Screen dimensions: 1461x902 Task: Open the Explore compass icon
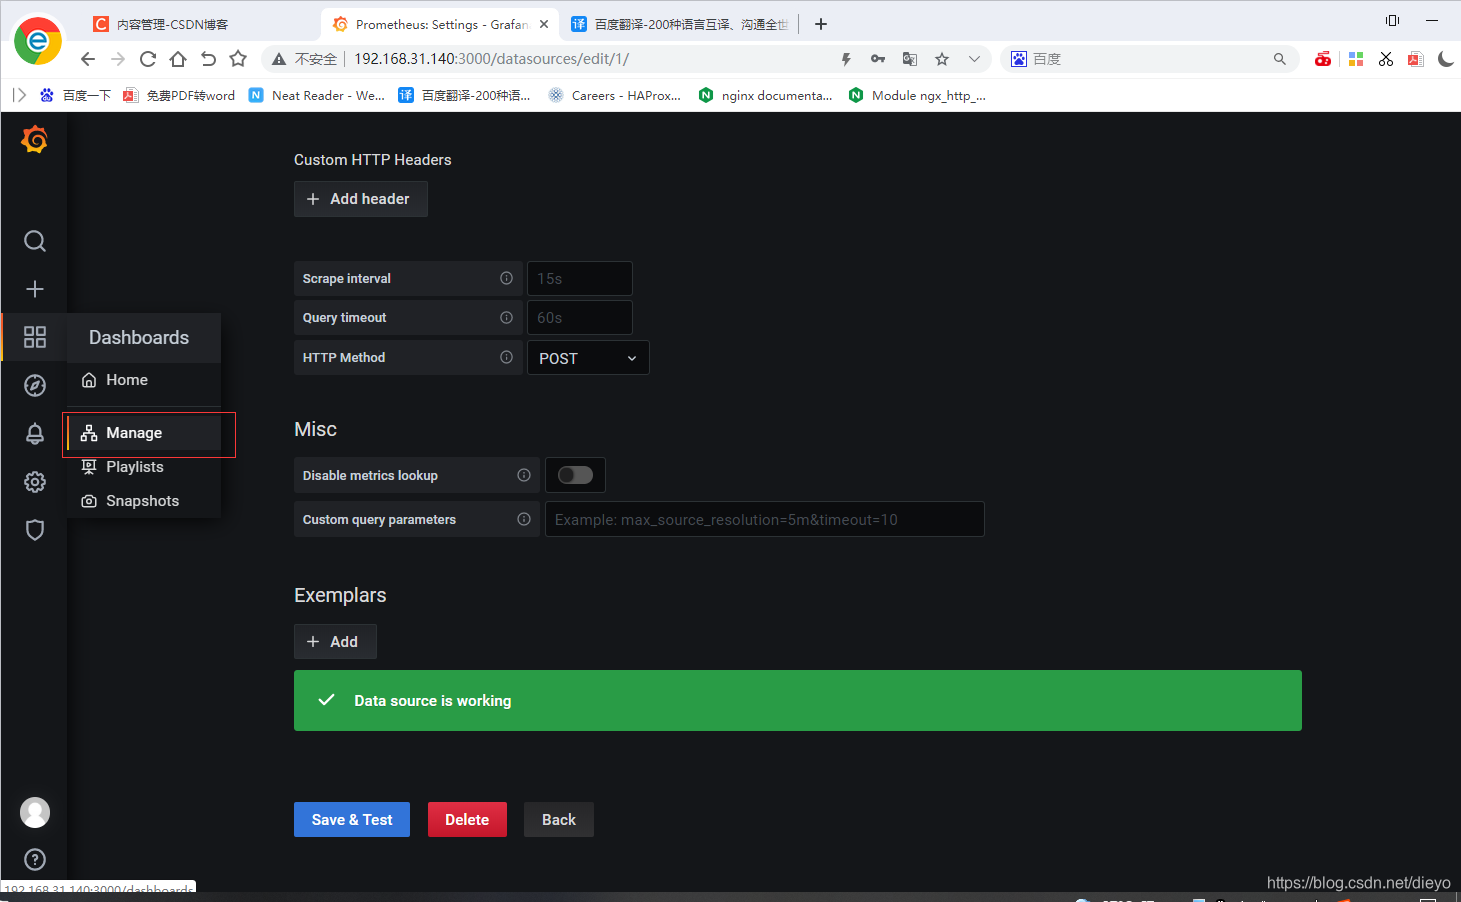(35, 385)
